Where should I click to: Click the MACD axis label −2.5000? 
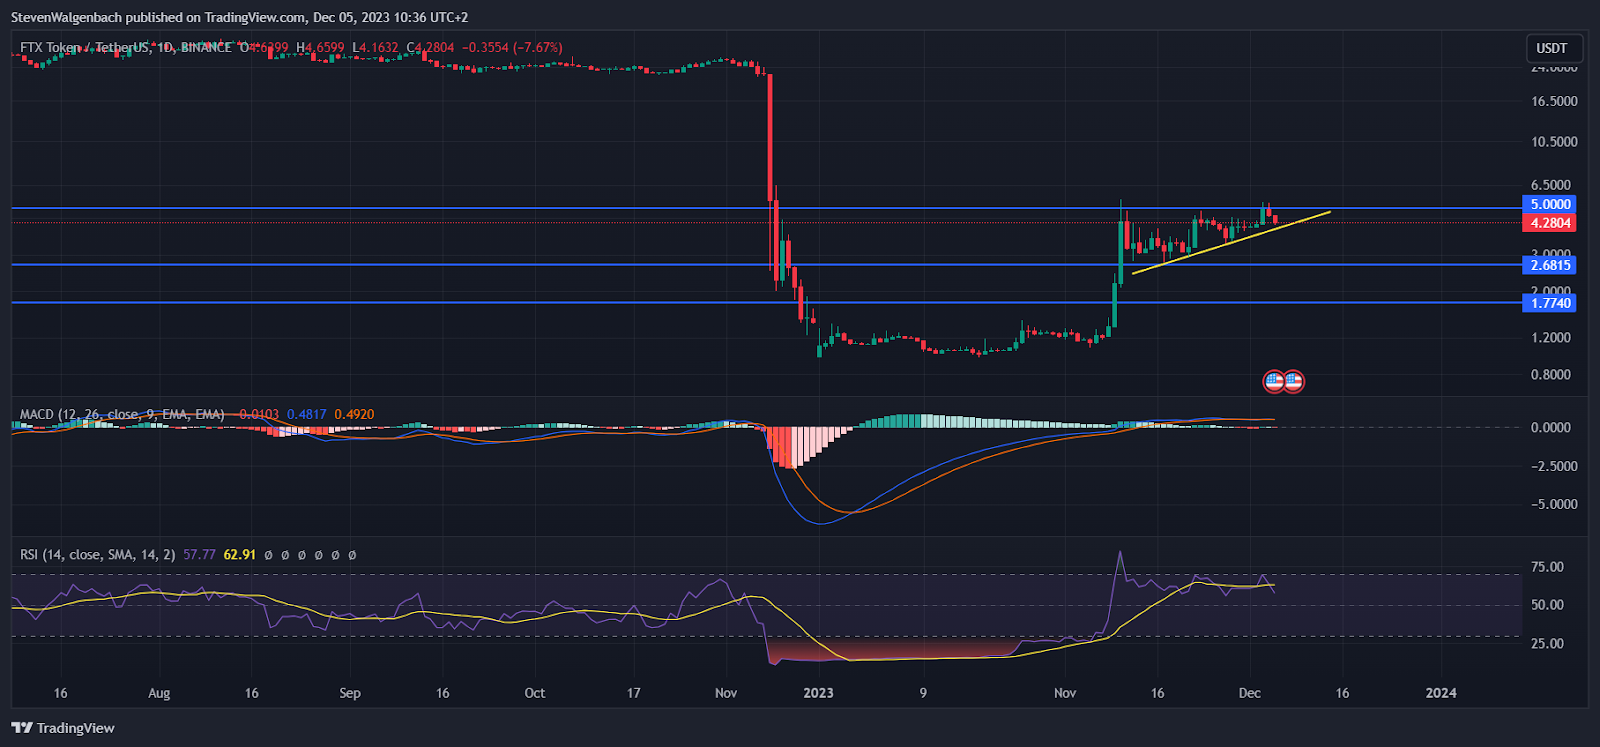pyautogui.click(x=1554, y=466)
